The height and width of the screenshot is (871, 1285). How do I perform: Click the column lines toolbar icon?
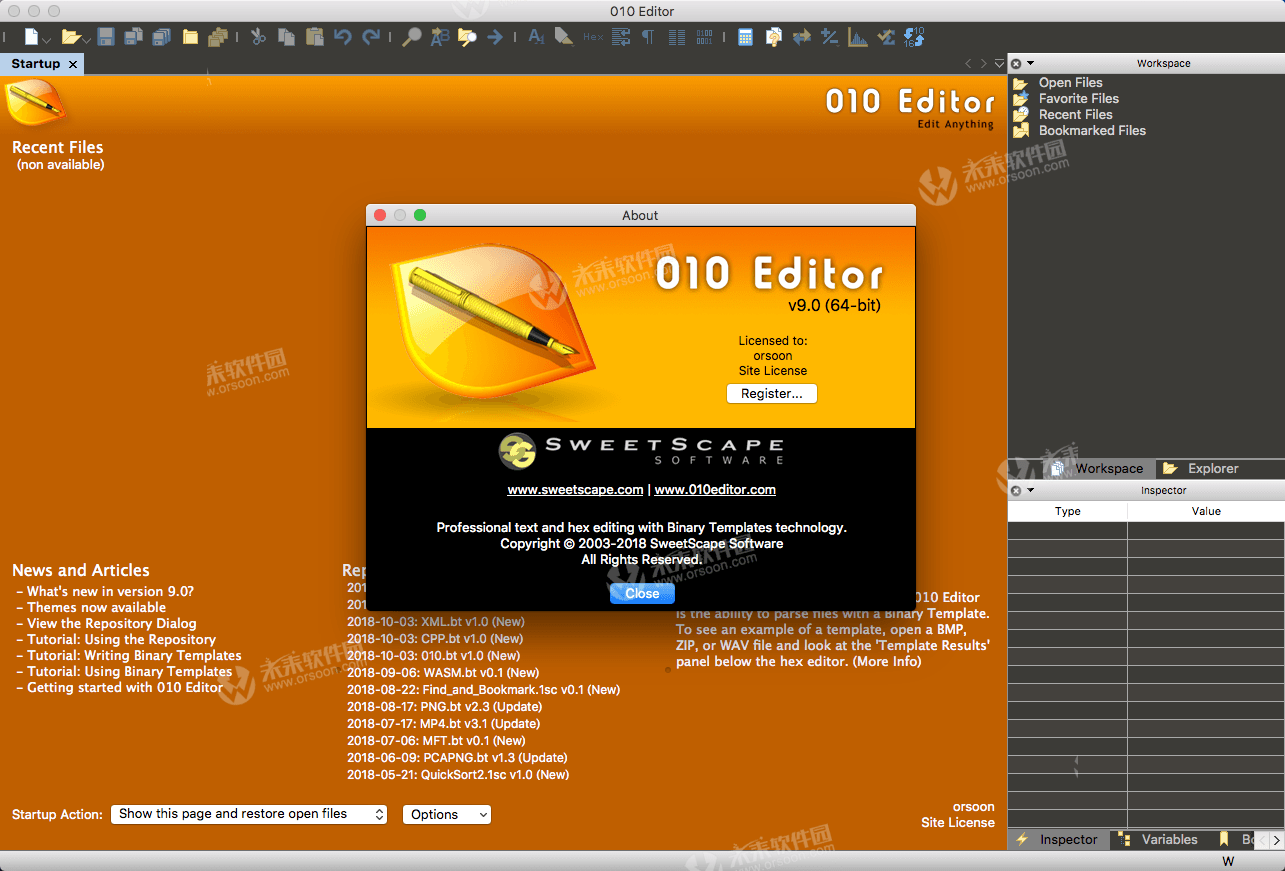click(x=677, y=37)
